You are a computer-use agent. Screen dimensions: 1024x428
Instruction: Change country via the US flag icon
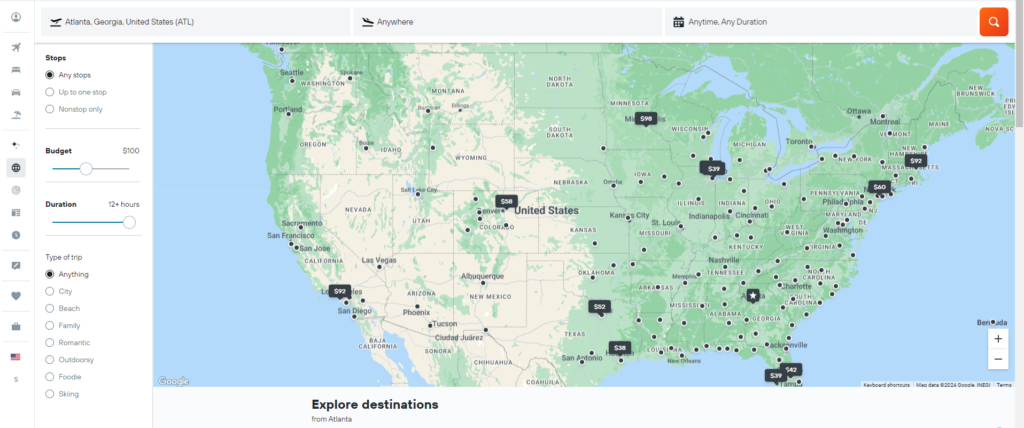point(16,357)
